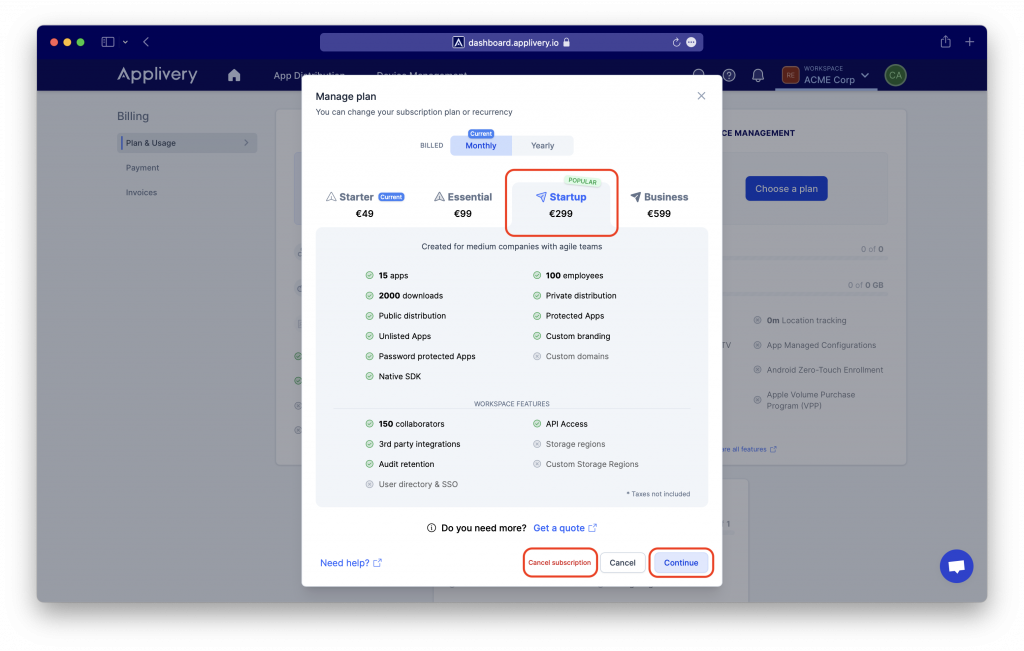Click the Cancel button

[x=622, y=563]
